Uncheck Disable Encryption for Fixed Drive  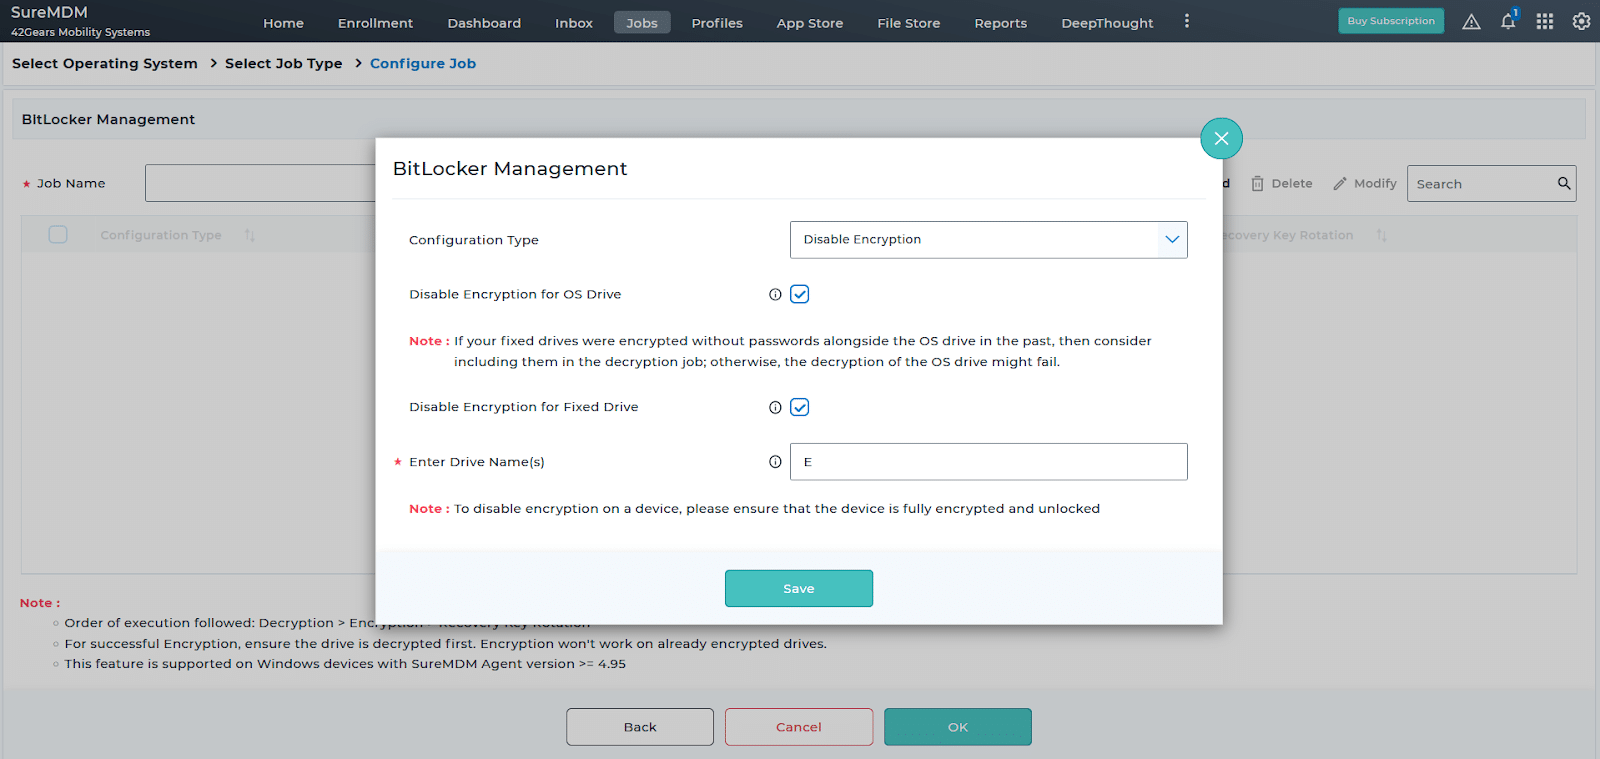tap(799, 407)
